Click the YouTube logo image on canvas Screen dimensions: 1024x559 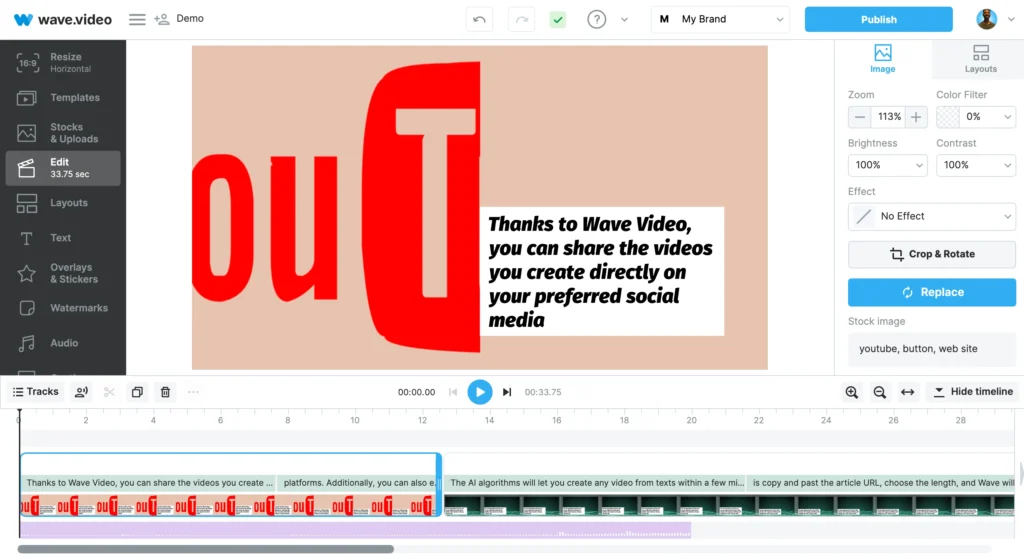coord(336,208)
